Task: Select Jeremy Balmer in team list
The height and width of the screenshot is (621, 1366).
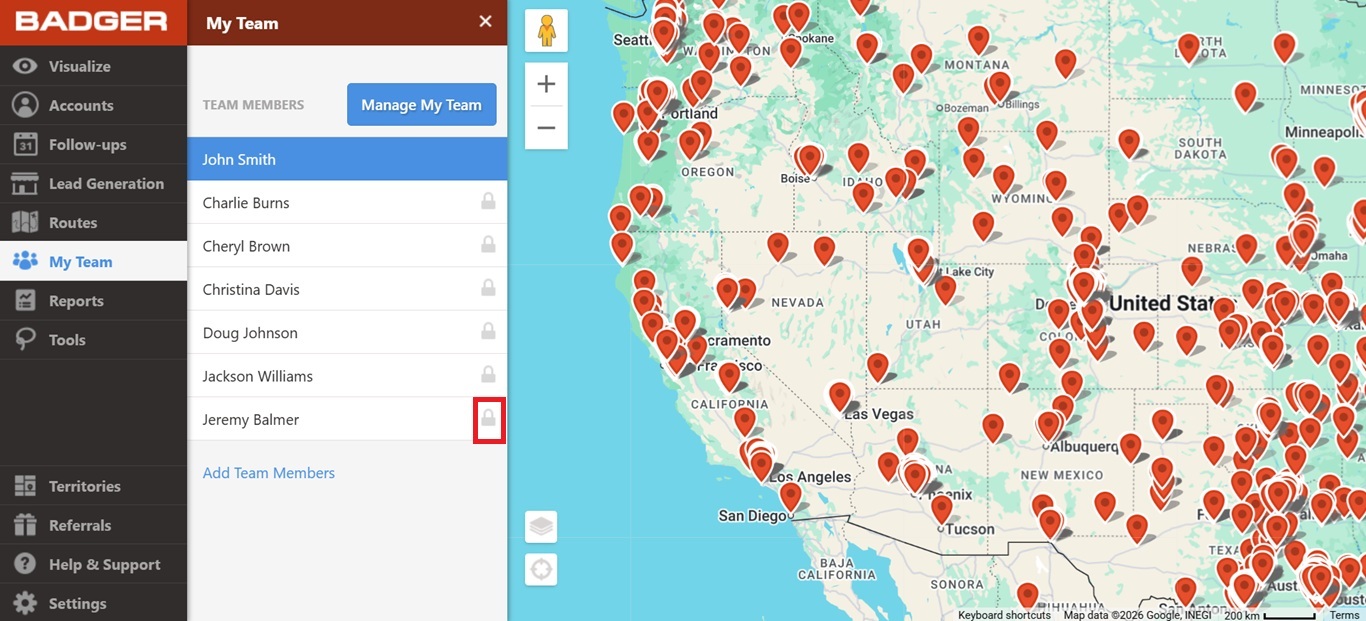Action: point(347,419)
